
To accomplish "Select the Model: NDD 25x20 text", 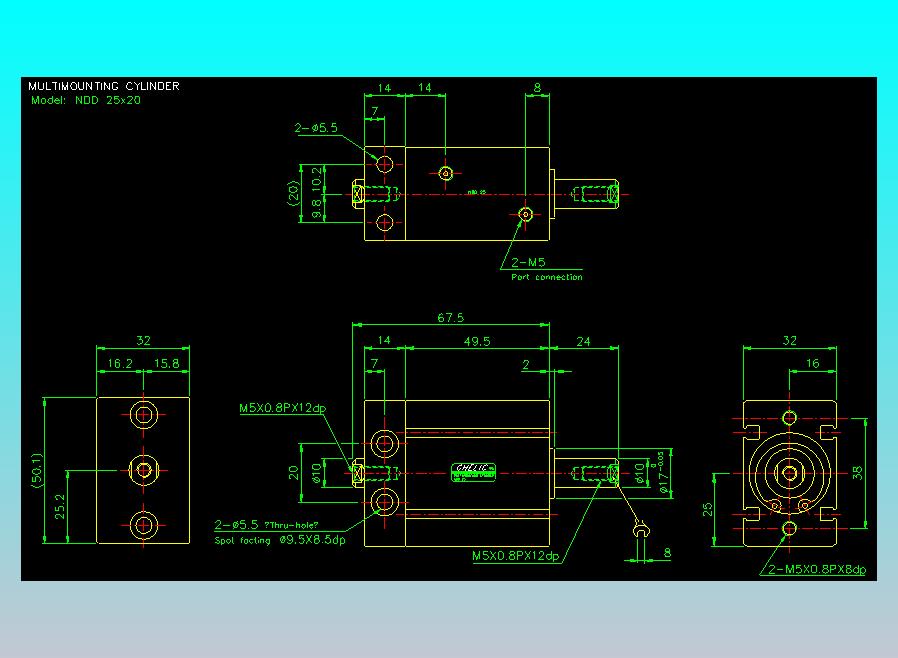I will coord(86,100).
